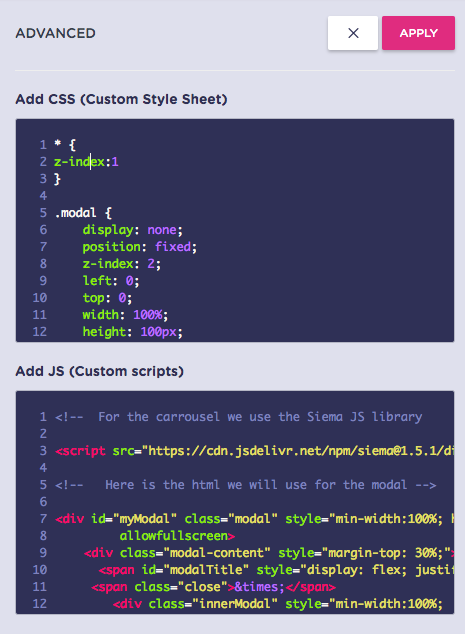
Task: Close the Advanced panel with X
Action: [x=353, y=33]
